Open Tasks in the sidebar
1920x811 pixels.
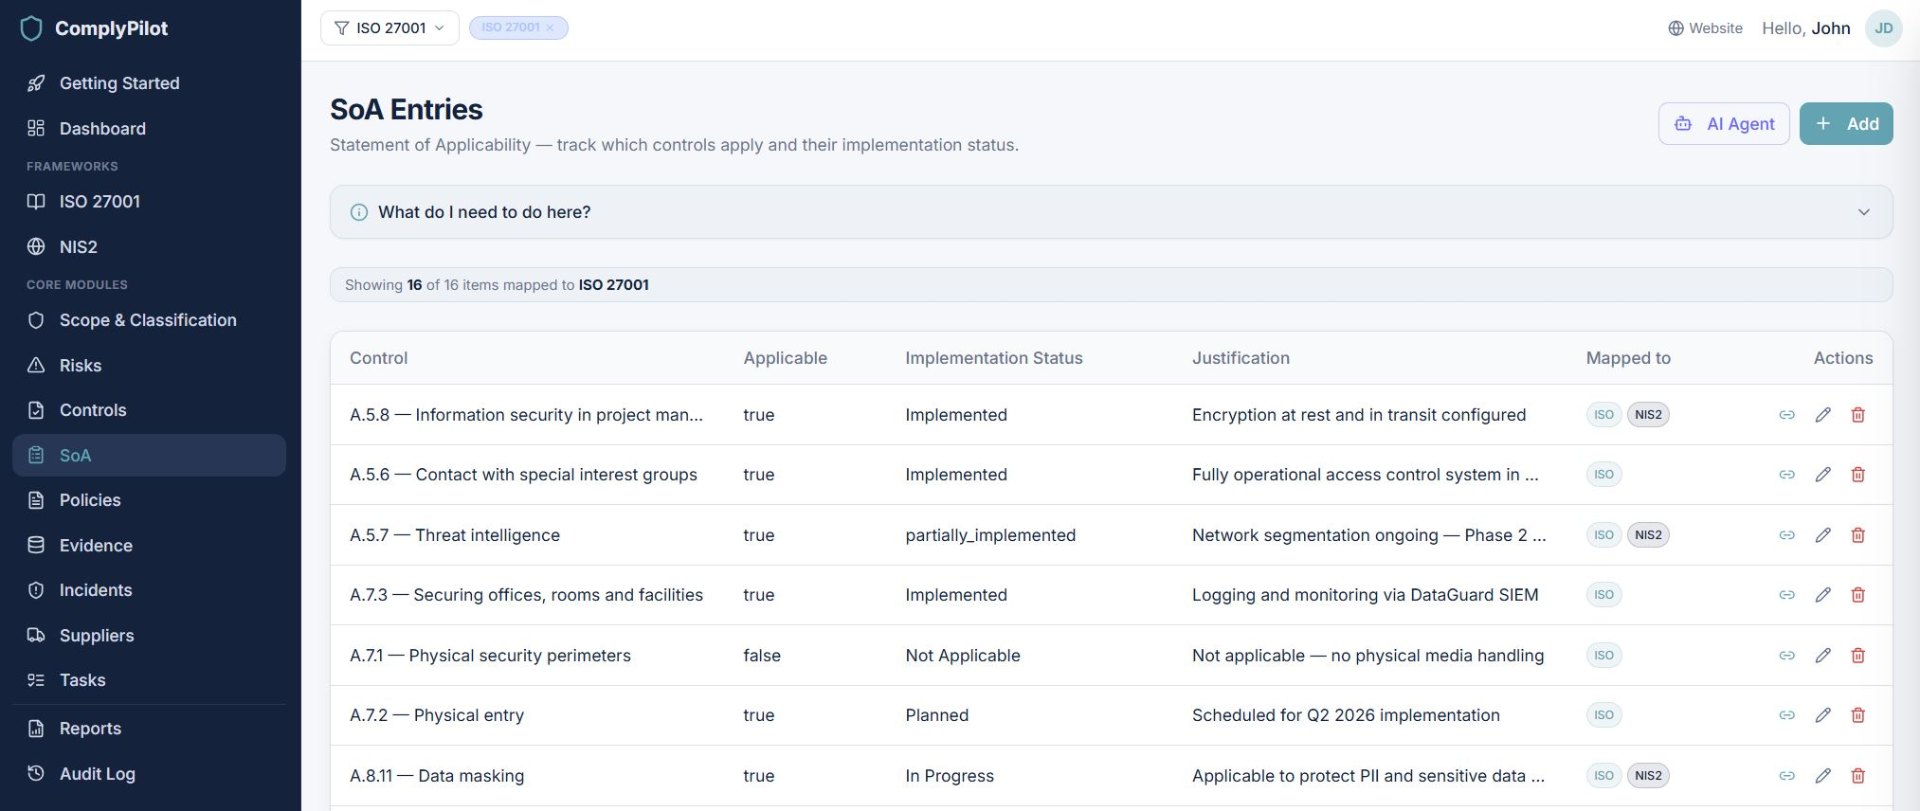tap(149, 680)
